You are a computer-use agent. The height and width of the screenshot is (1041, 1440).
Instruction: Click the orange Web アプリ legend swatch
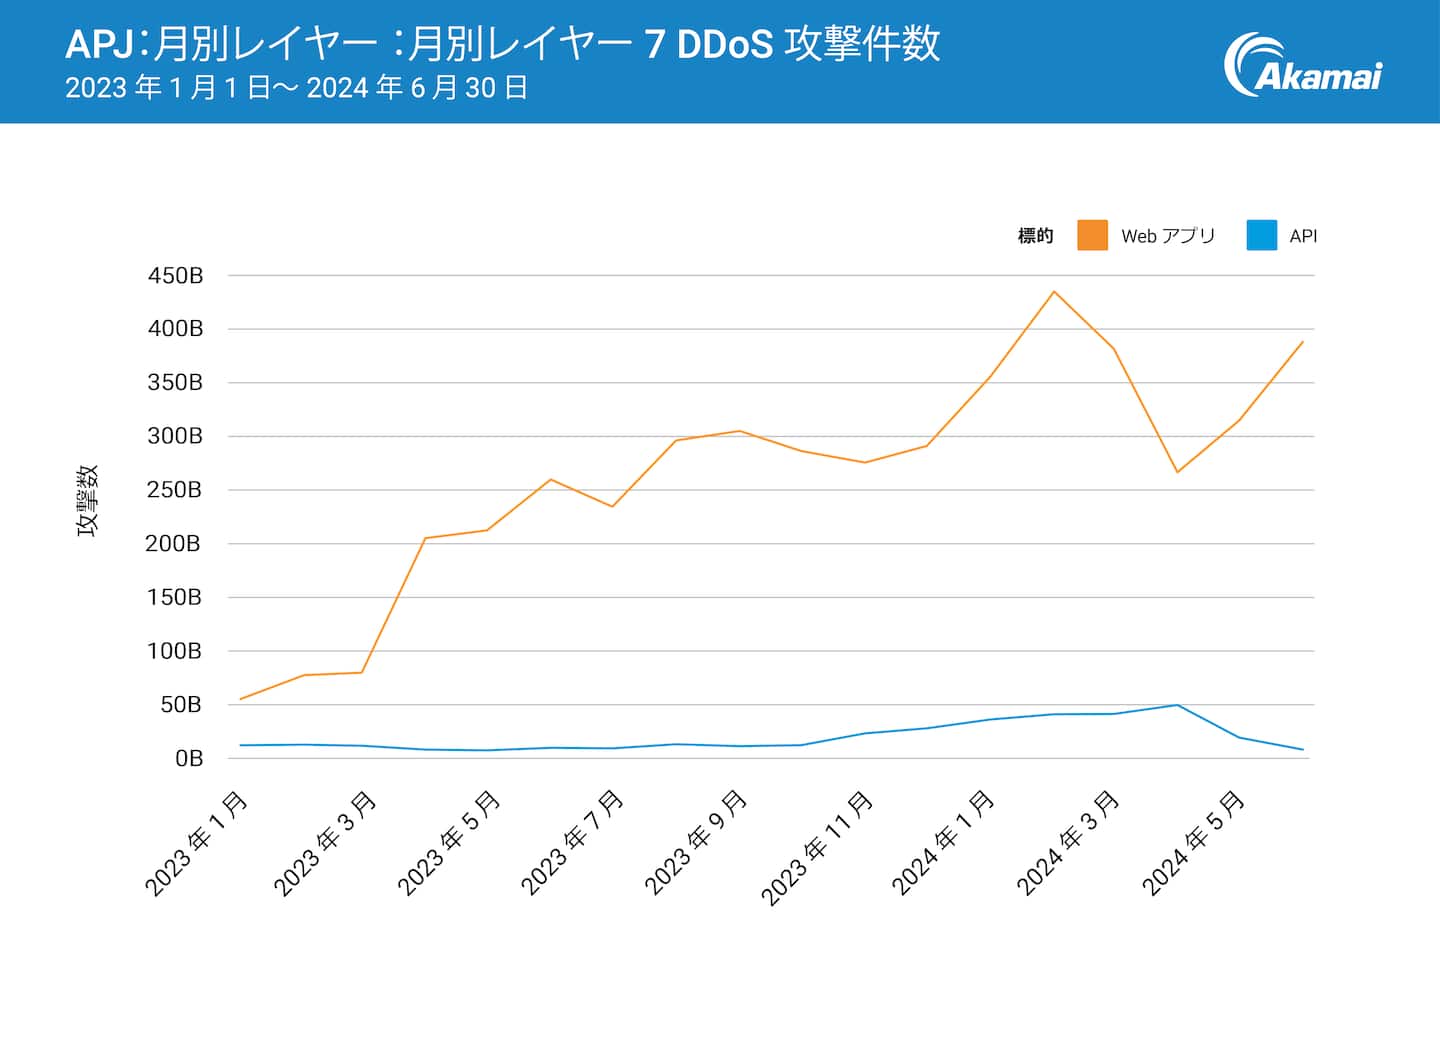pyautogui.click(x=1092, y=235)
